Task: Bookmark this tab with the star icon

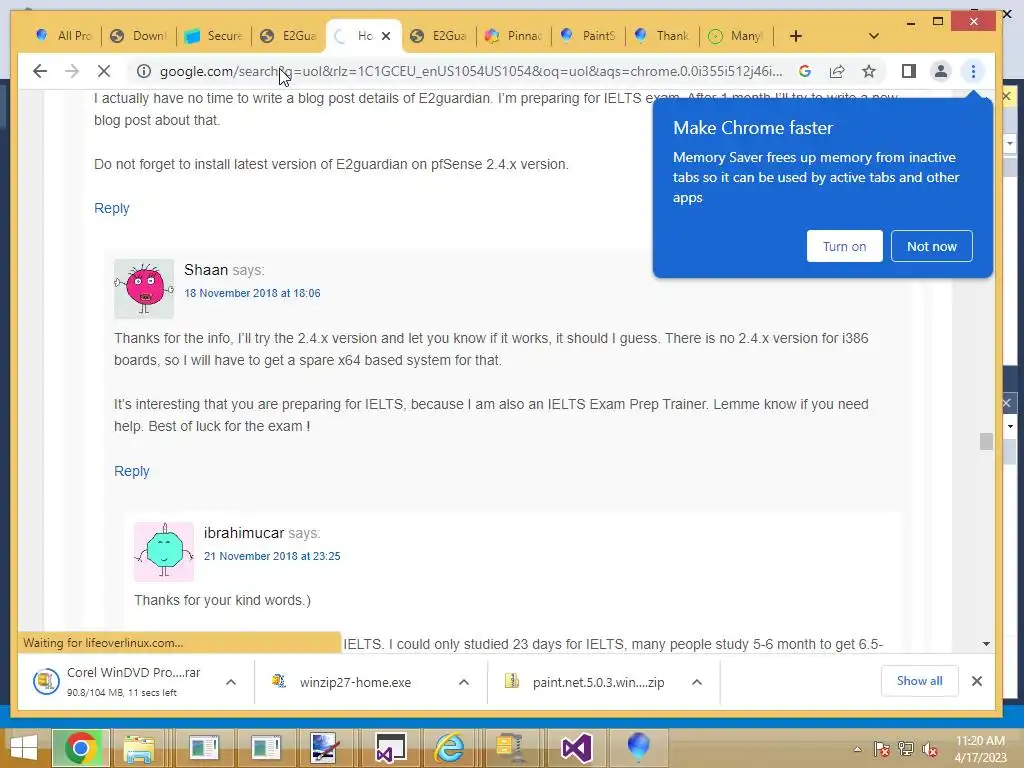Action: 869,71
